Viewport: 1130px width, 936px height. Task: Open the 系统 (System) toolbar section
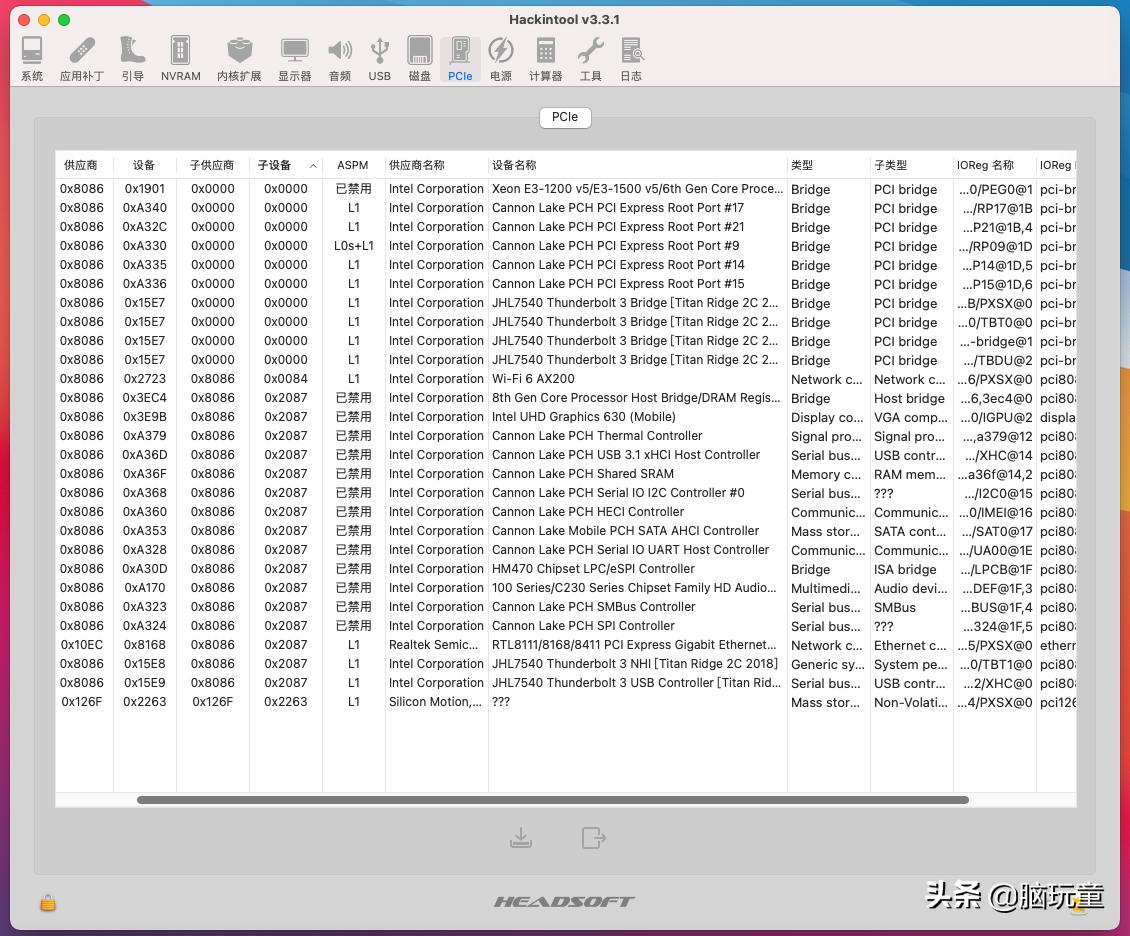pos(32,58)
